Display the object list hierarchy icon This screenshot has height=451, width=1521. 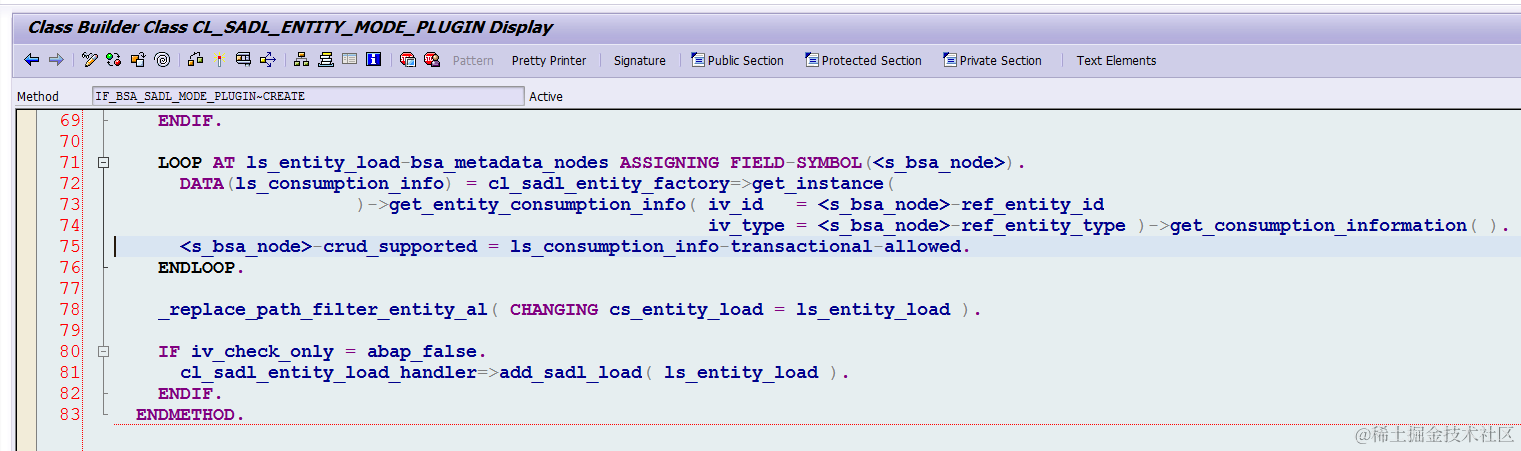[301, 60]
